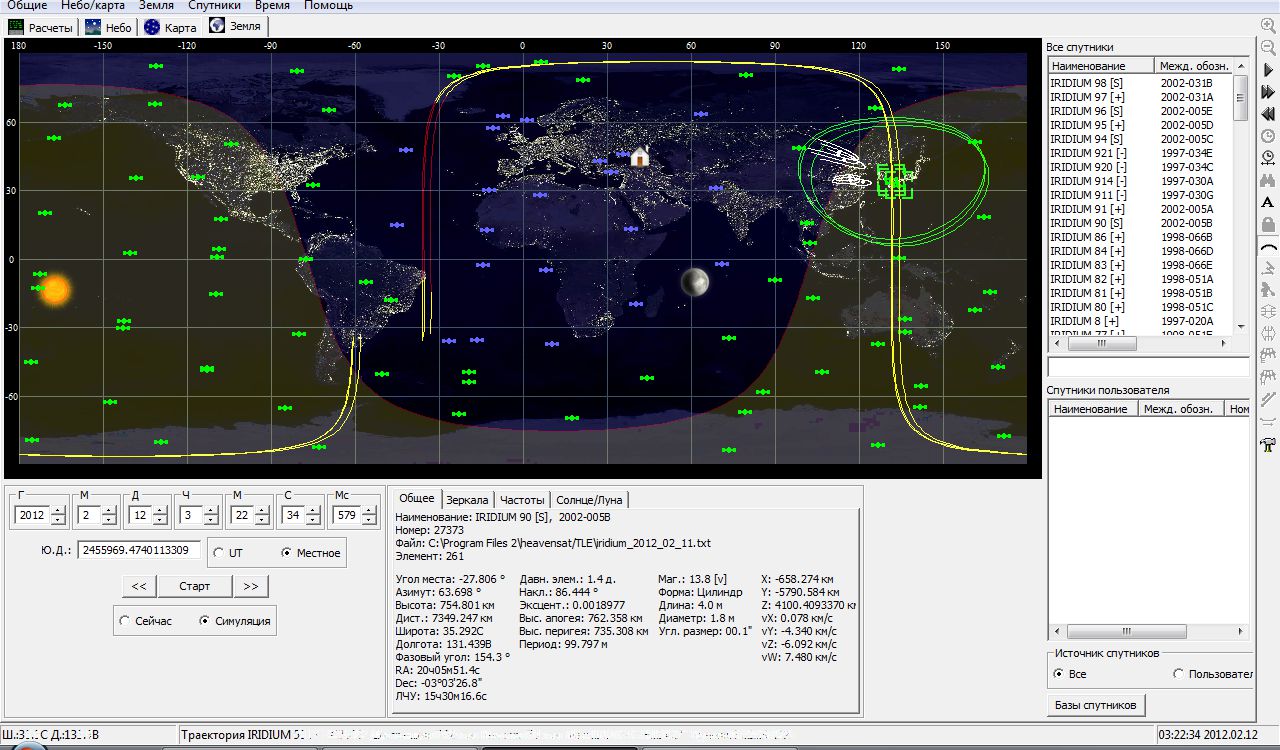Viewport: 1280px width, 750px height.
Task: Decrease the day (Д) spinner
Action: click(x=159, y=521)
